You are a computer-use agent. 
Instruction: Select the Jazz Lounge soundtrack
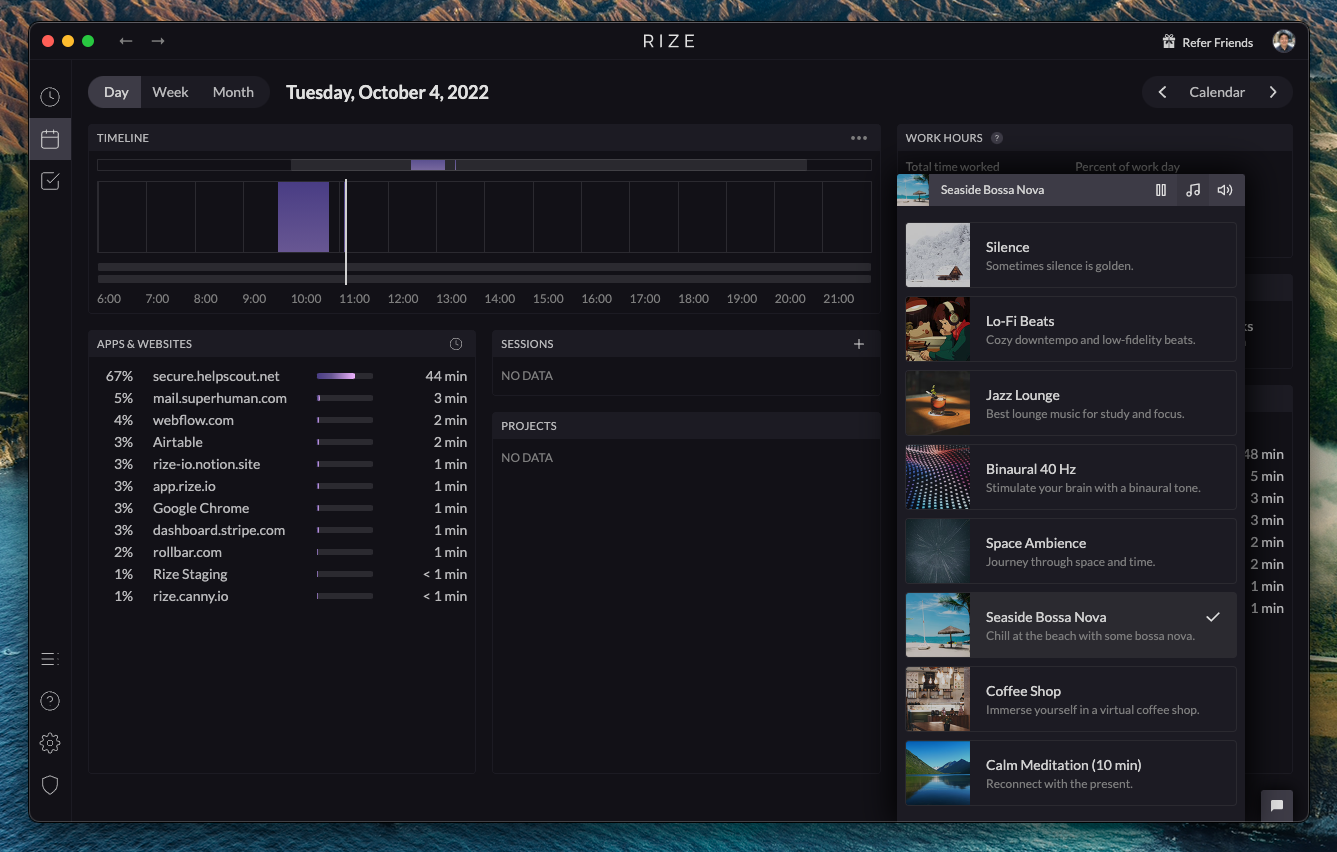click(x=1070, y=403)
